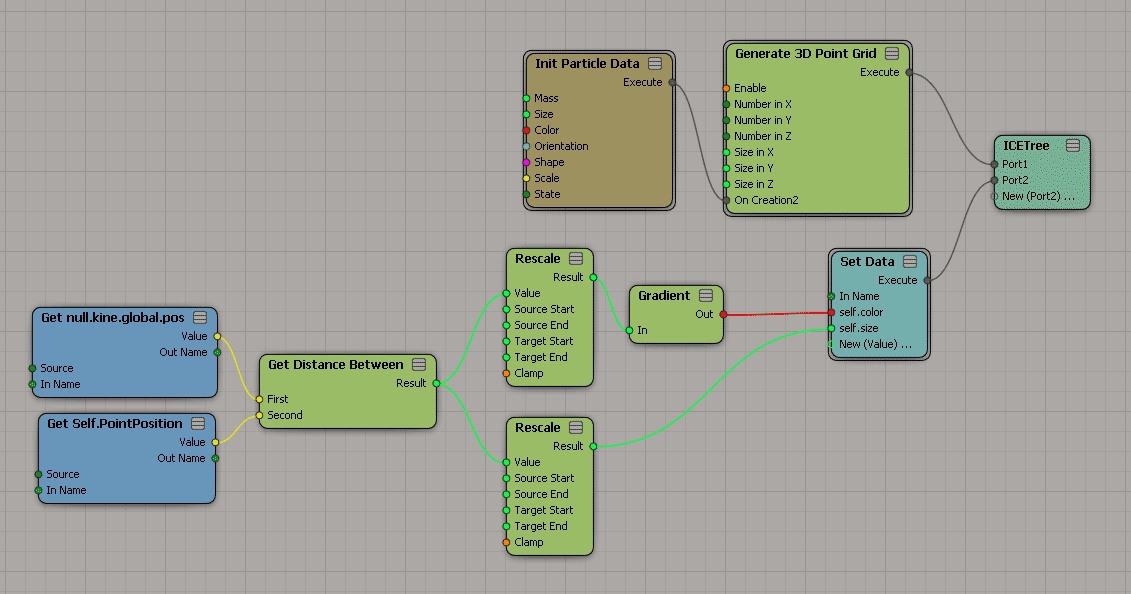Open the Init Particle Data node menu icon
Screen dimensions: 1131x594
click(655, 63)
